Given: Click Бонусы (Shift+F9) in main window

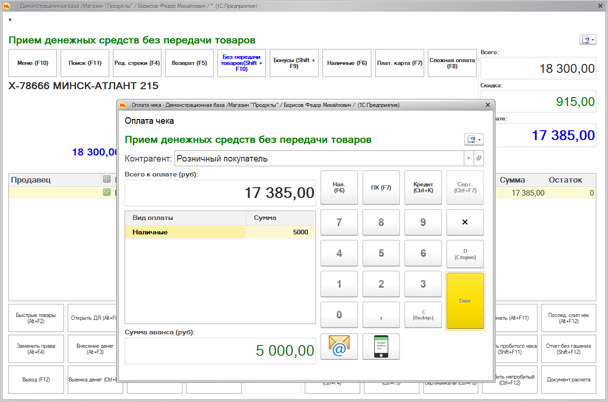Looking at the screenshot, I should point(294,63).
